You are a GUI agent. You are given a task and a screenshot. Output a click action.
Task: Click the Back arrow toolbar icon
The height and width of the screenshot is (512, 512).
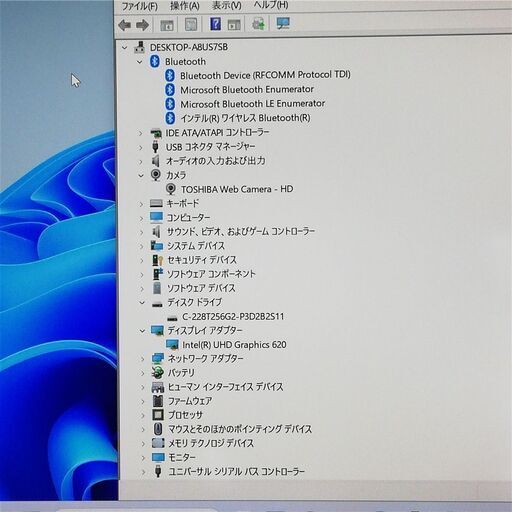(125, 25)
